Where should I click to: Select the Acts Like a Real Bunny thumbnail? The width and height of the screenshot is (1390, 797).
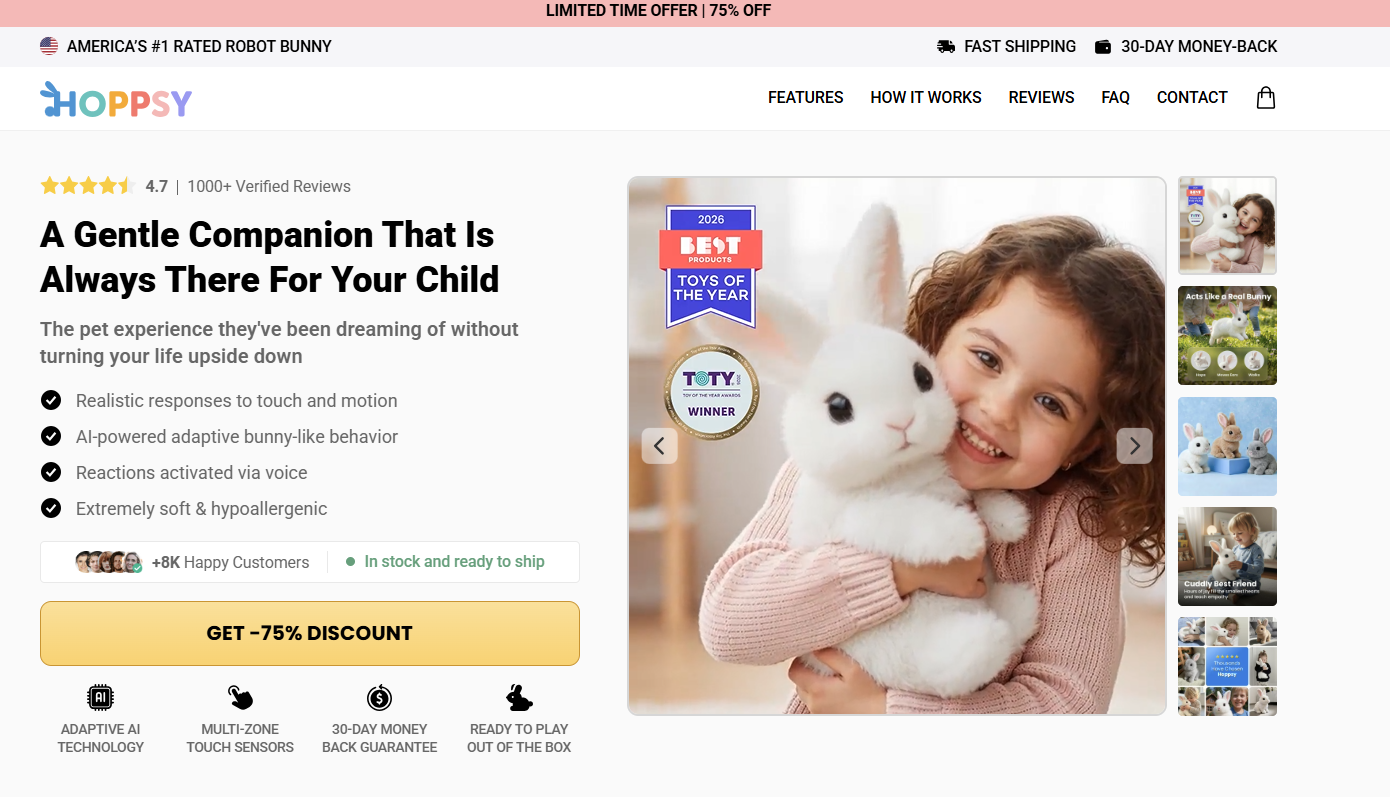[1227, 335]
